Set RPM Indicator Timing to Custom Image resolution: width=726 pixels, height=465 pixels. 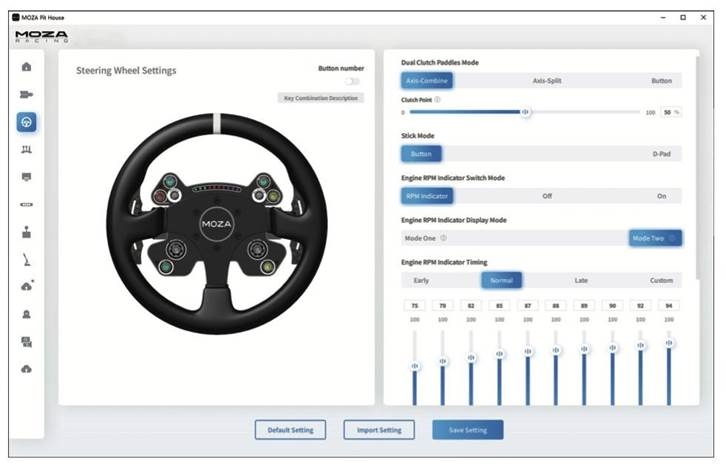[661, 280]
